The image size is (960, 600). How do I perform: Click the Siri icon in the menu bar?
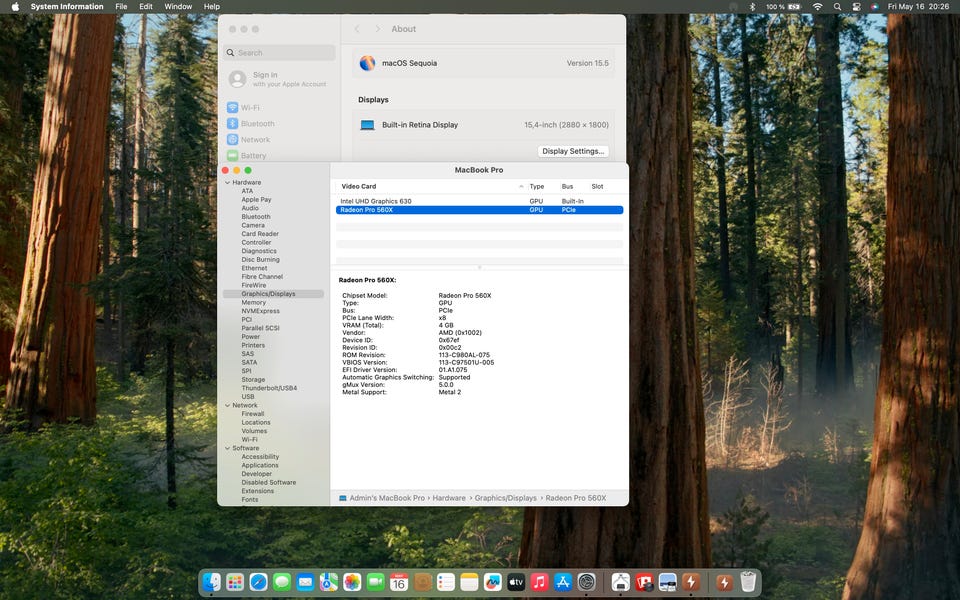875,7
